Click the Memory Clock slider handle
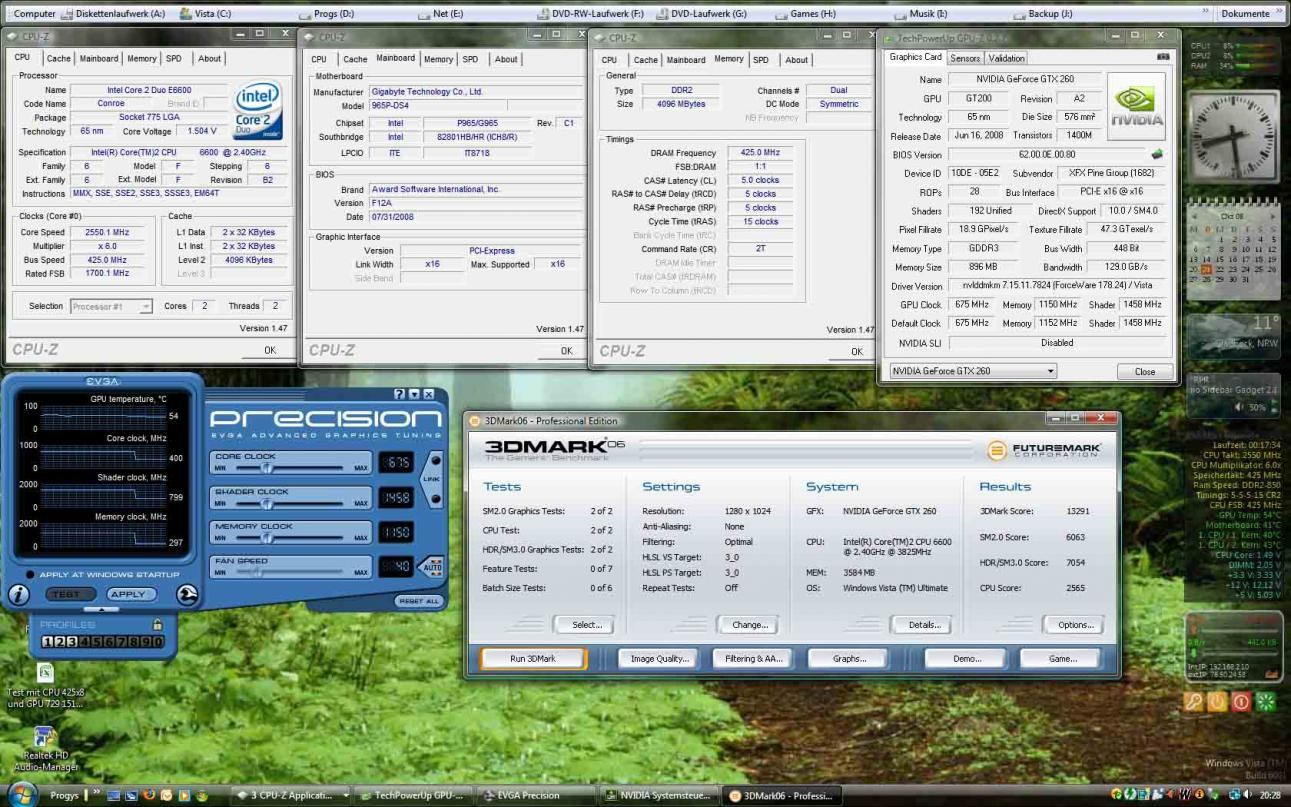This screenshot has height=807, width=1291. coord(266,538)
